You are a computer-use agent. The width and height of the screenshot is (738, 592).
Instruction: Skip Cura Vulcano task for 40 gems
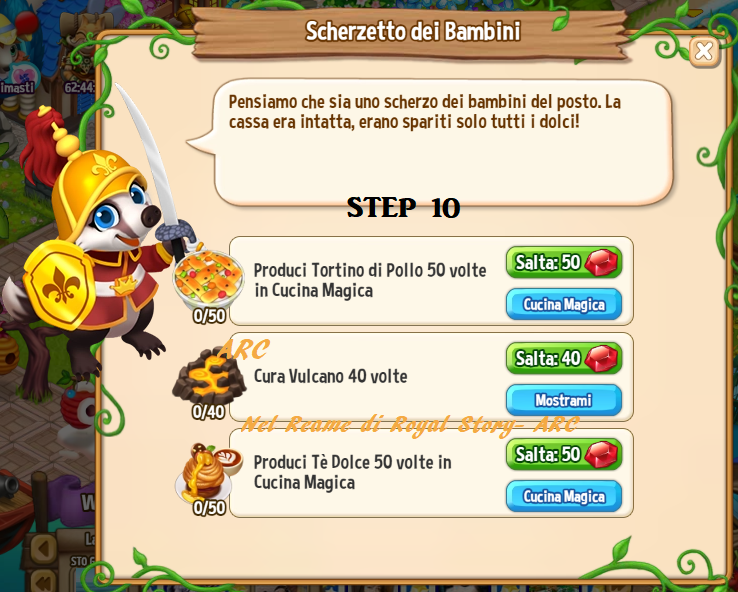coord(564,358)
